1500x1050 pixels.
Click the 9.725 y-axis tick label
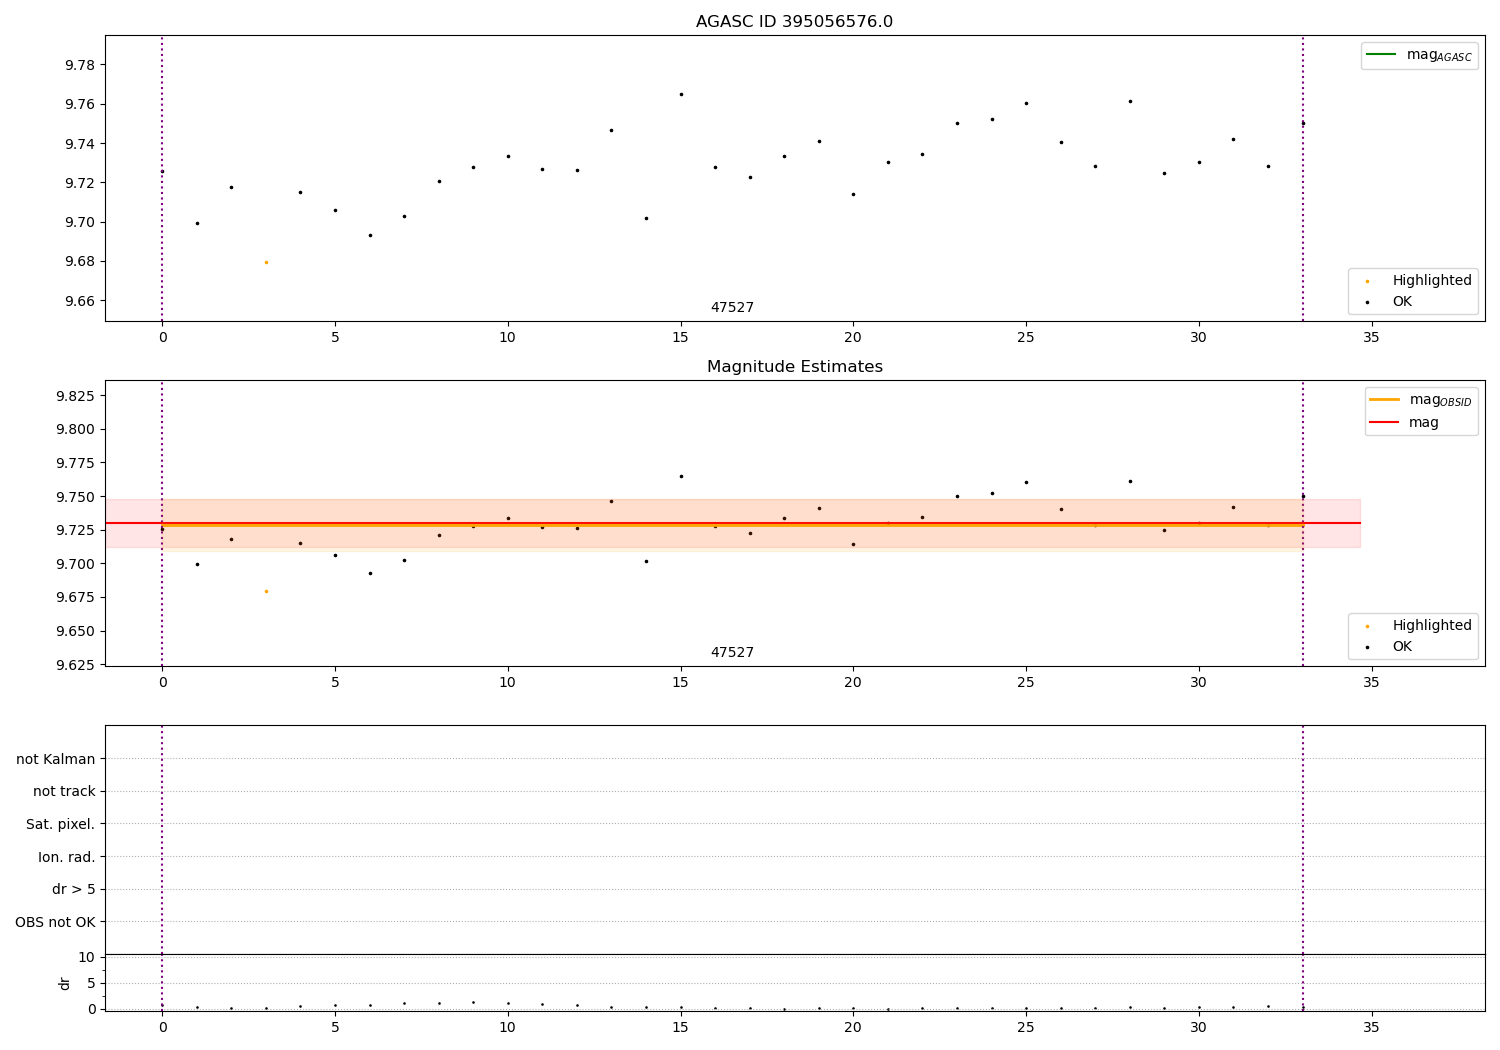coord(76,530)
